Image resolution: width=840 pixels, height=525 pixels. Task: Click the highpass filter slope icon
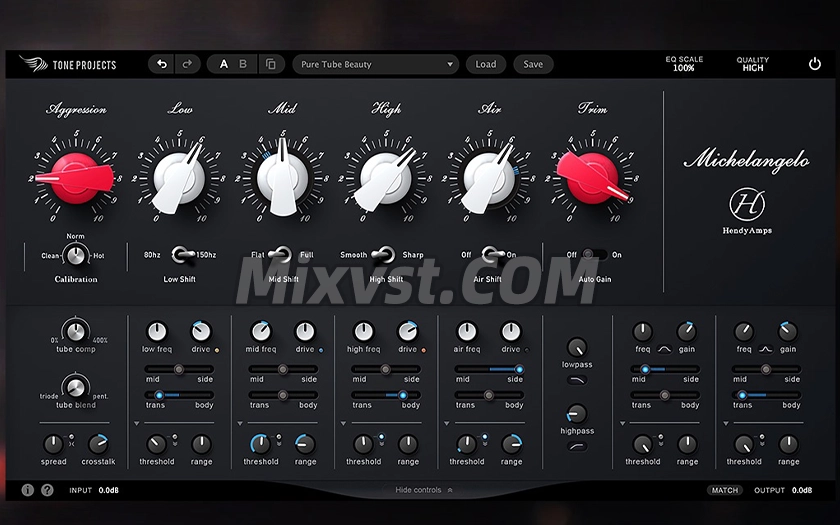pyautogui.click(x=577, y=445)
